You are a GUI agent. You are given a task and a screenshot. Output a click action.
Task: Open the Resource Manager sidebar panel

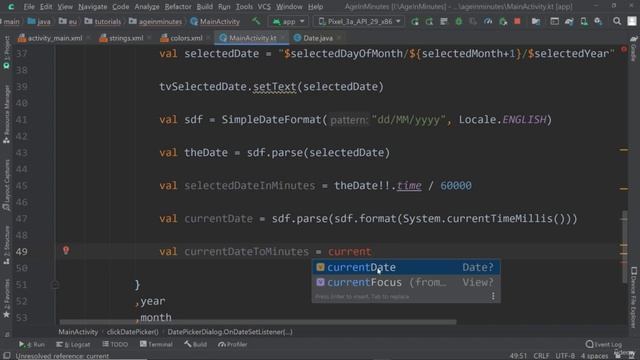pyautogui.click(x=7, y=113)
